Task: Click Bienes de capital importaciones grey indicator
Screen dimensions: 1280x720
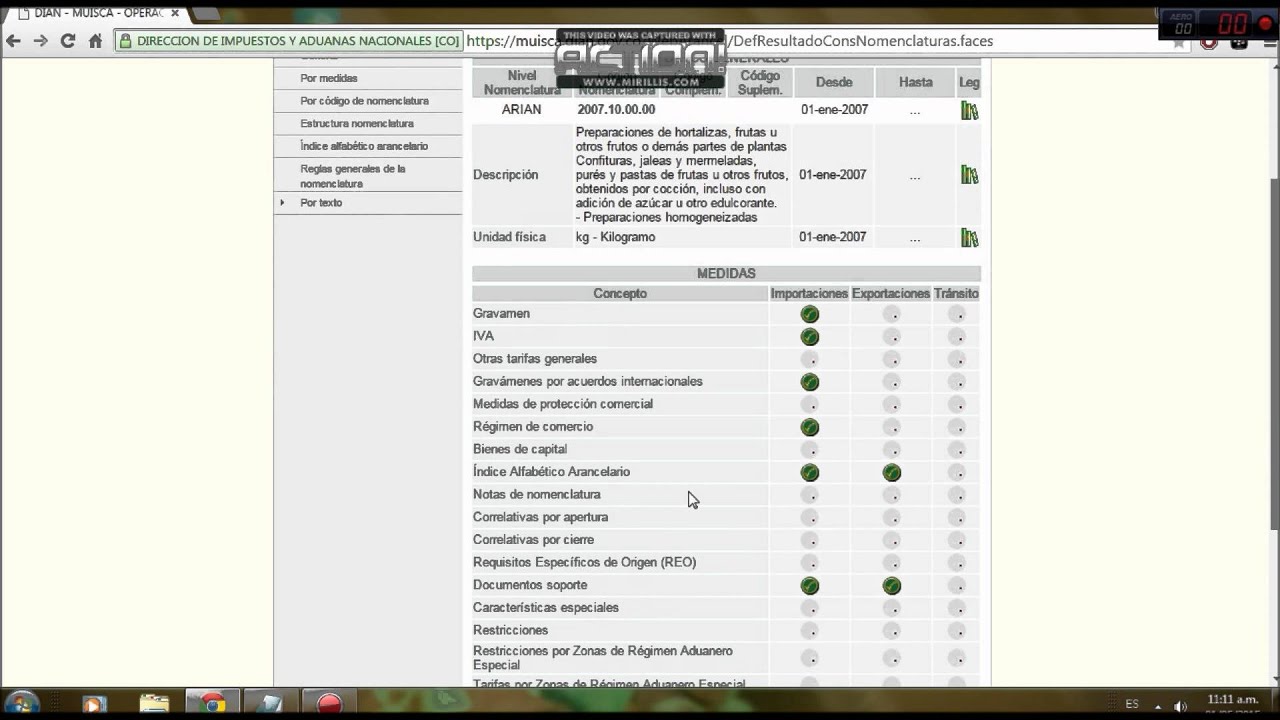Action: (810, 450)
